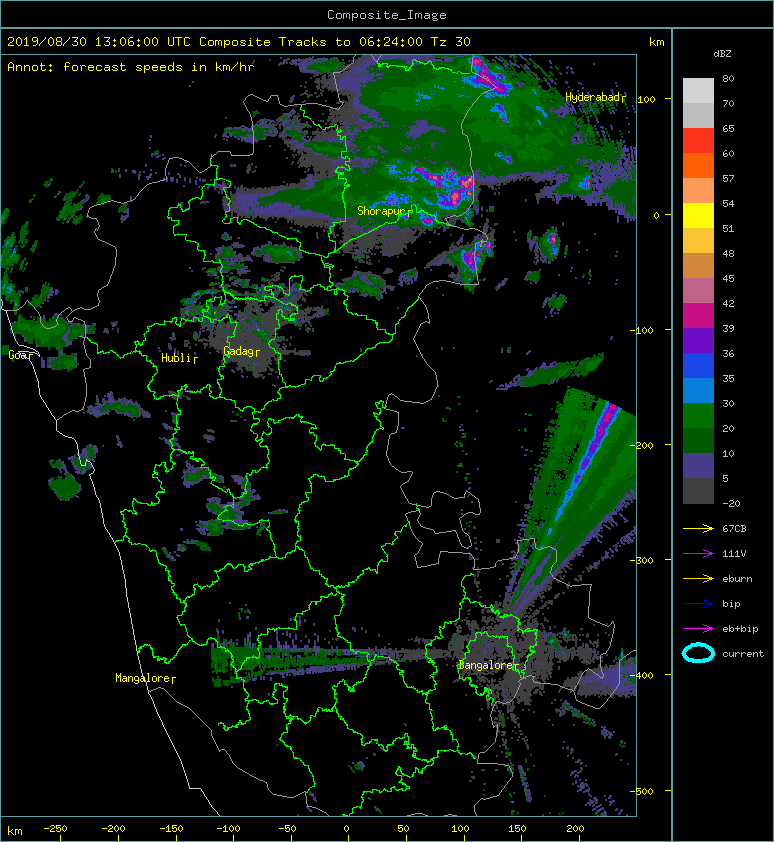Pick the gold swatch between 51 and 48

click(698, 241)
